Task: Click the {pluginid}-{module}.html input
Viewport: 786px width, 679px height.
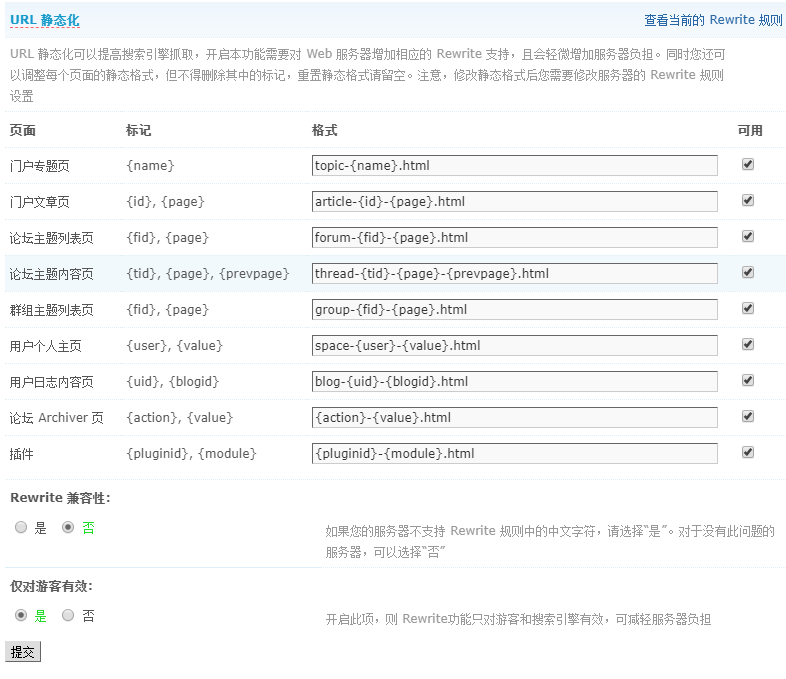Action: (514, 454)
